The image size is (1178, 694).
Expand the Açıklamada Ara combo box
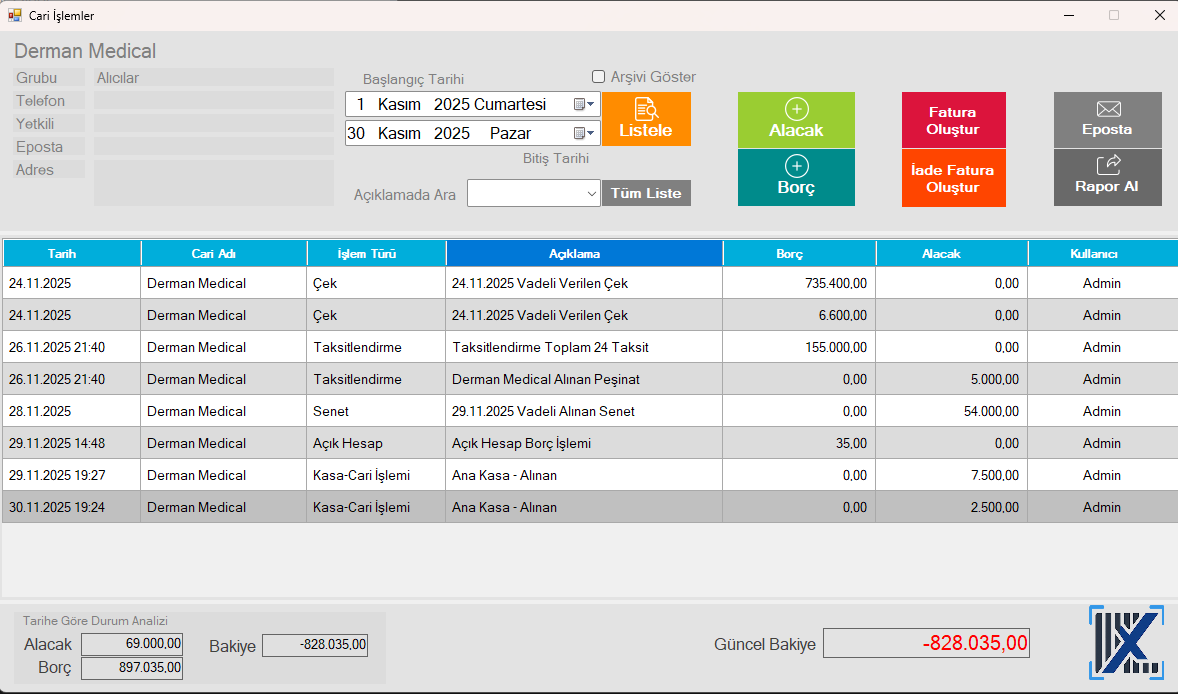point(591,194)
